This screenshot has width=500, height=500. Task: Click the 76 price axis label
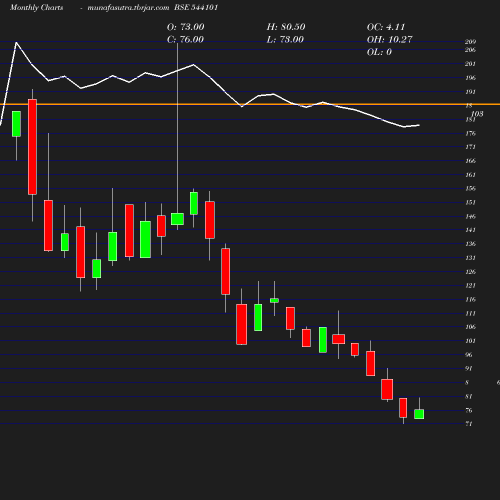pos(469,410)
